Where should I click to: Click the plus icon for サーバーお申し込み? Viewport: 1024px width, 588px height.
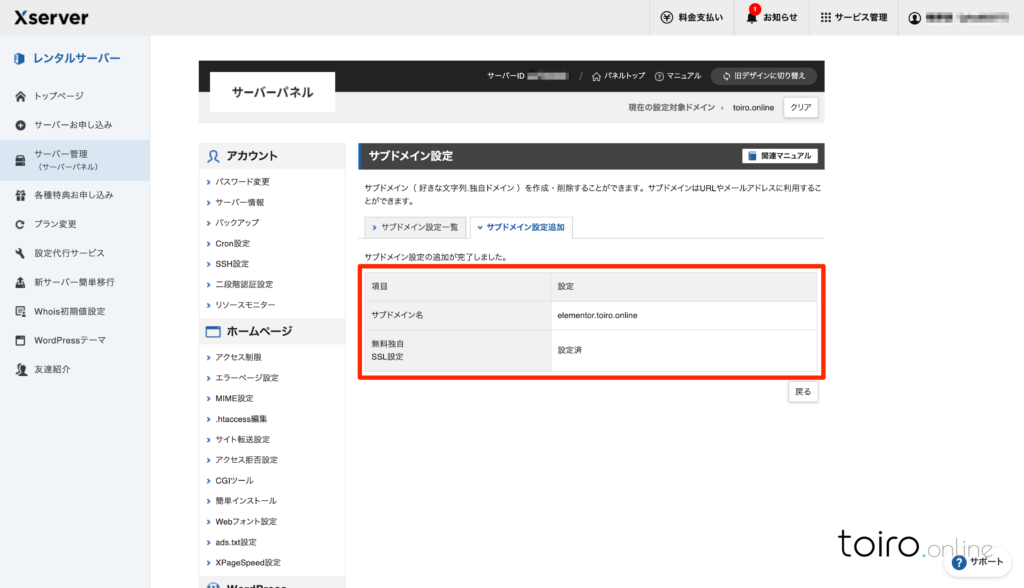point(20,125)
